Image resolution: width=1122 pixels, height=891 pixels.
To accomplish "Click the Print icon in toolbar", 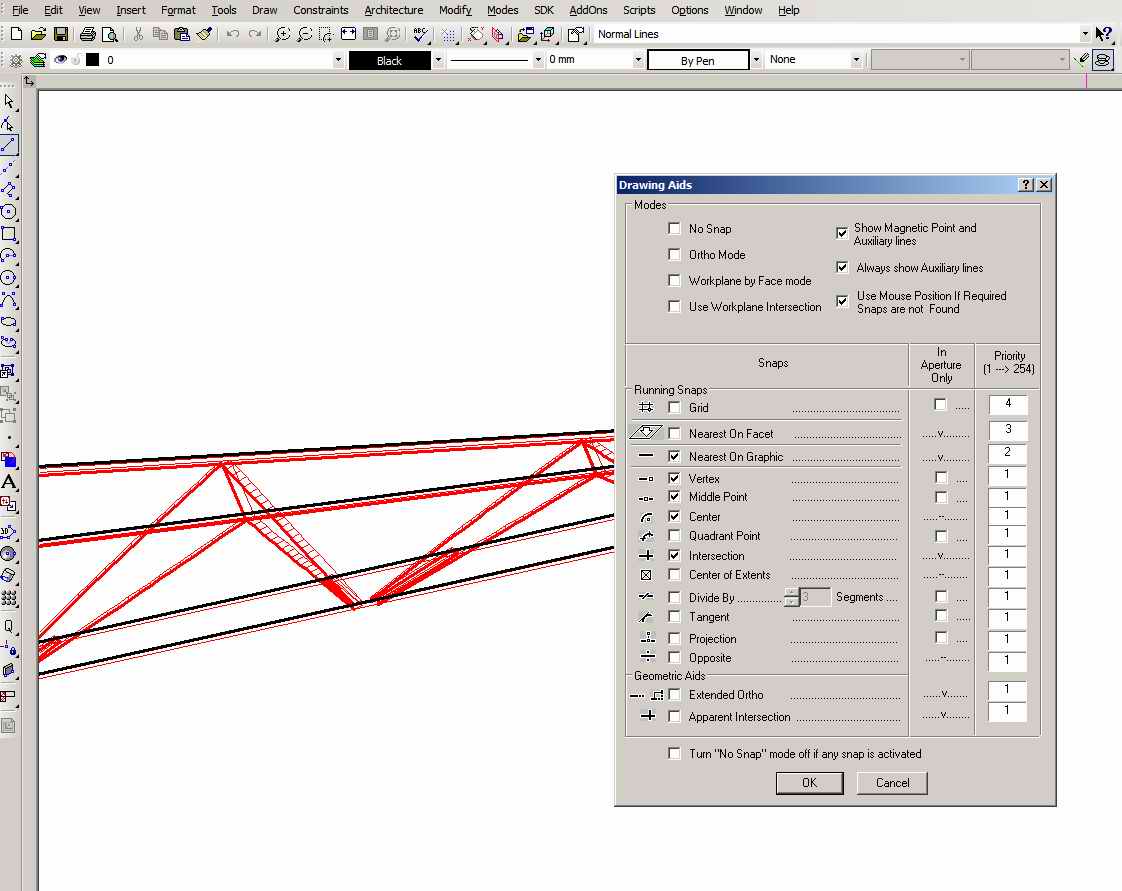I will click(x=88, y=34).
